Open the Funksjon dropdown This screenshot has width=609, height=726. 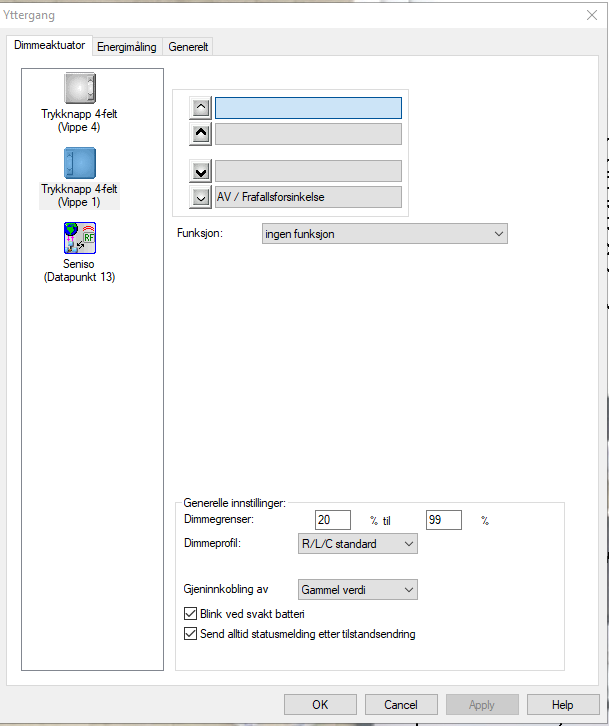[383, 234]
